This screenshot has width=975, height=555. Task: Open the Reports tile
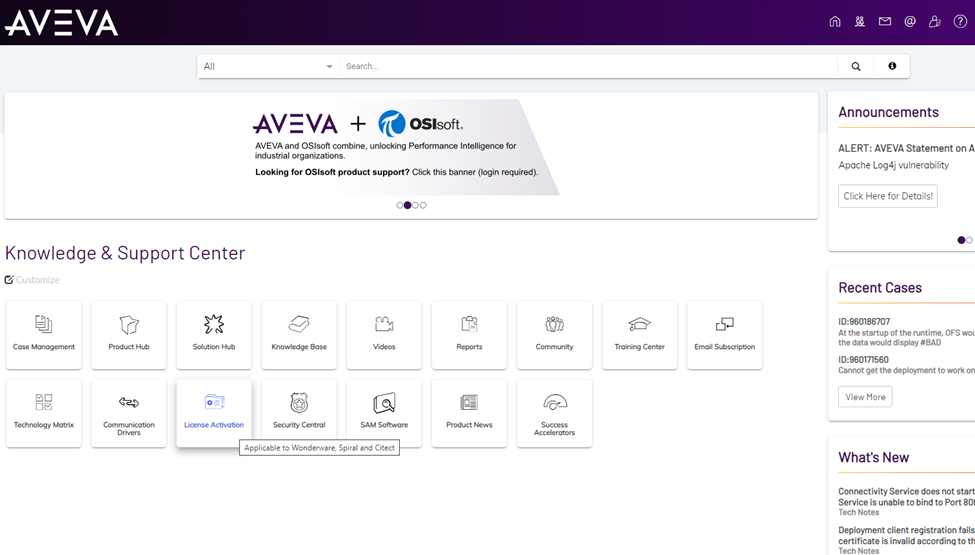pos(469,335)
